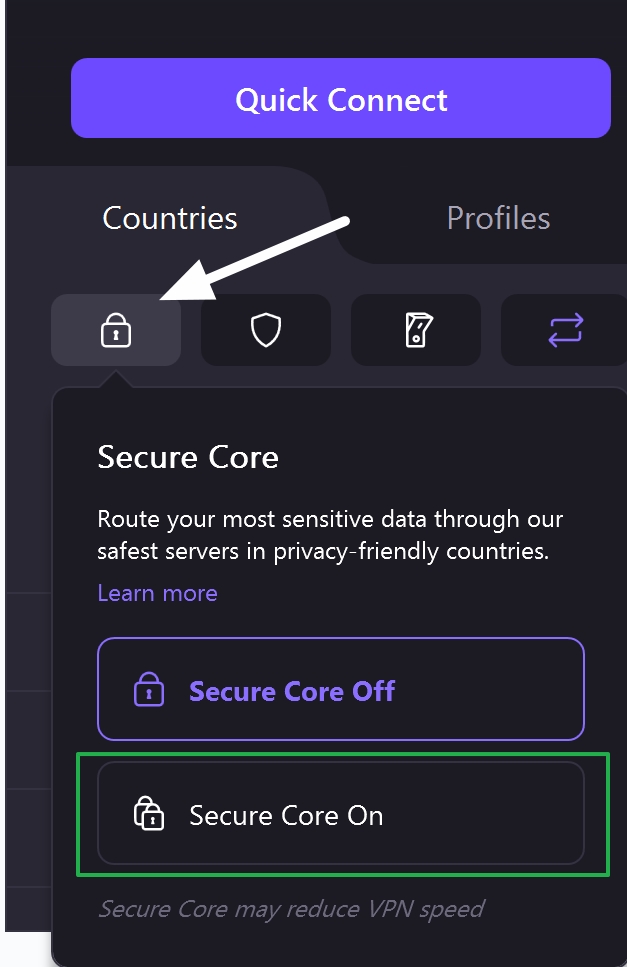The height and width of the screenshot is (967, 627).
Task: Switch to the Countries tab
Action: pyautogui.click(x=170, y=218)
